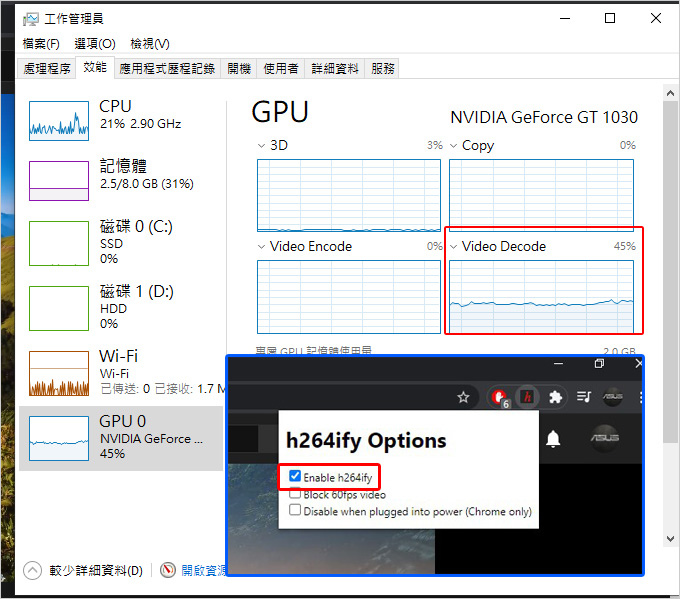Check Disable when plugged into power checkbox
680x599 pixels.
click(295, 510)
